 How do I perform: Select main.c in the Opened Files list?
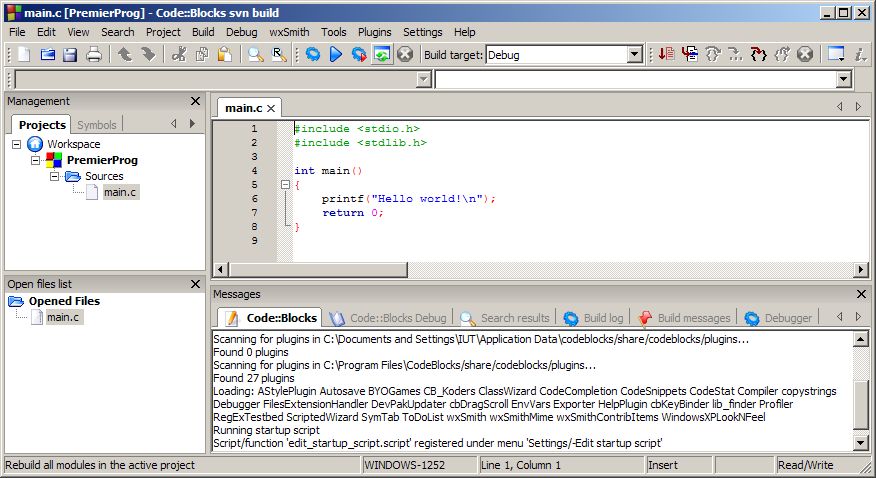coord(63,317)
